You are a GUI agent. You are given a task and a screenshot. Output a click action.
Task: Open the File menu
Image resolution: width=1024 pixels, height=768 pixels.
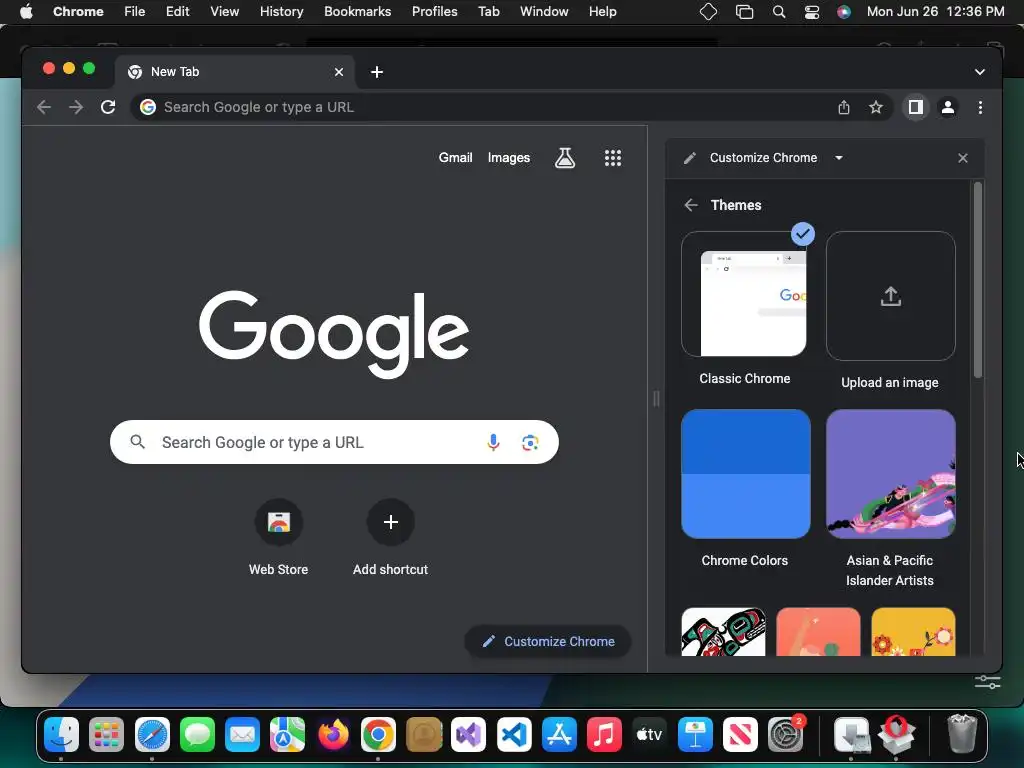(135, 12)
